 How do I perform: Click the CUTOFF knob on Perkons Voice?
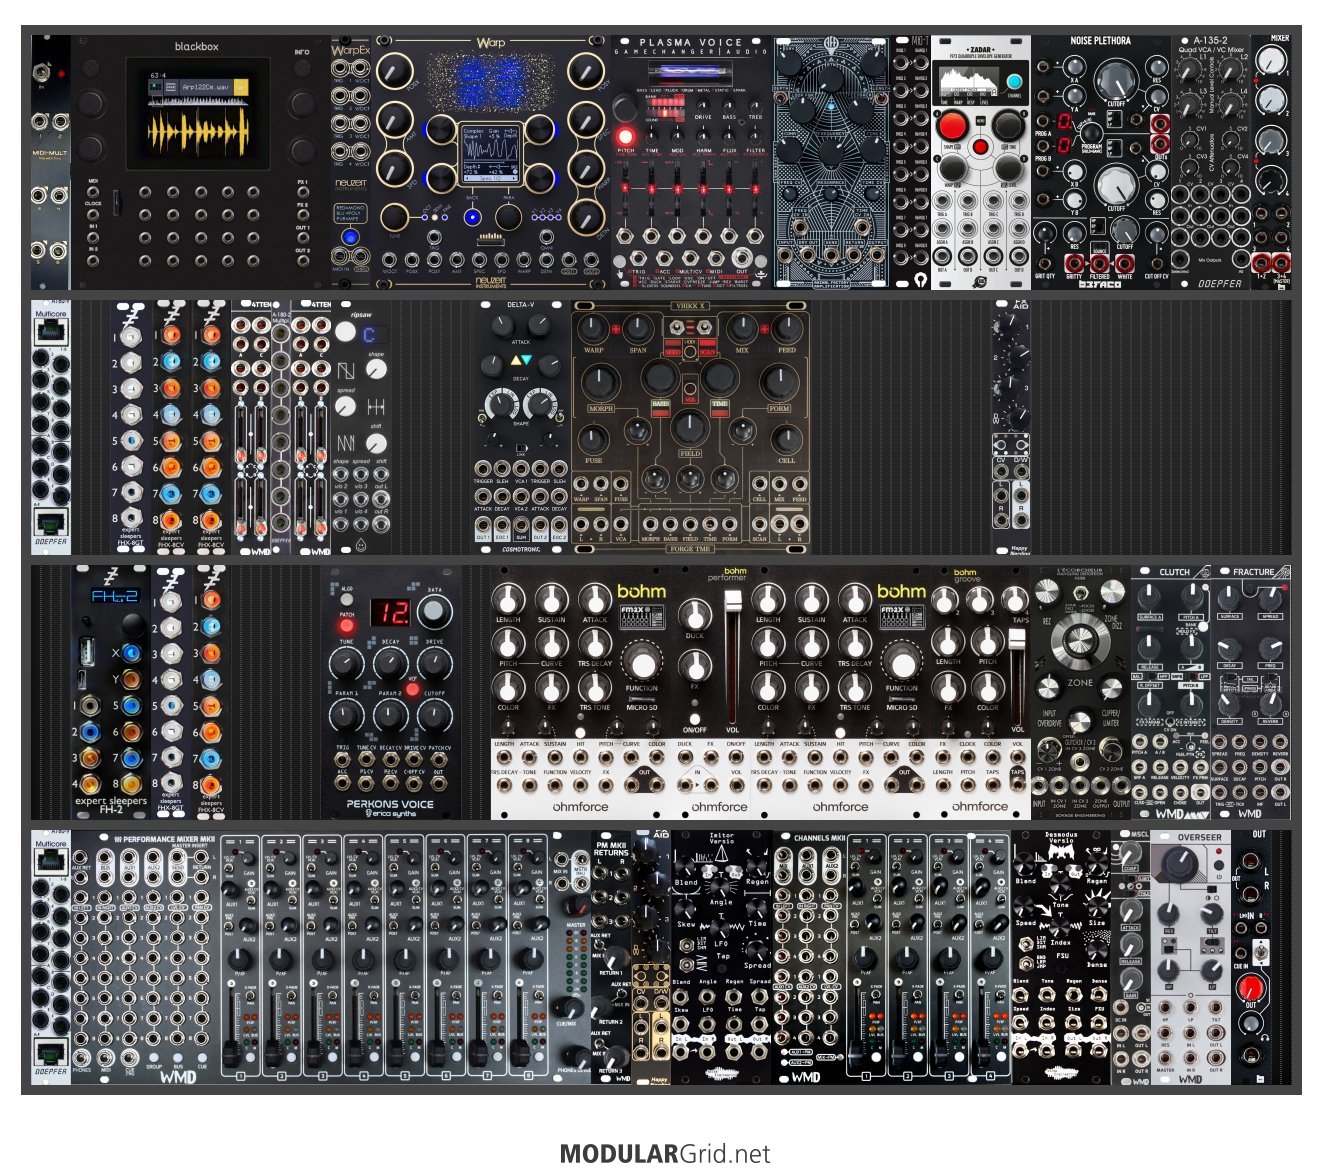pyautogui.click(x=434, y=715)
